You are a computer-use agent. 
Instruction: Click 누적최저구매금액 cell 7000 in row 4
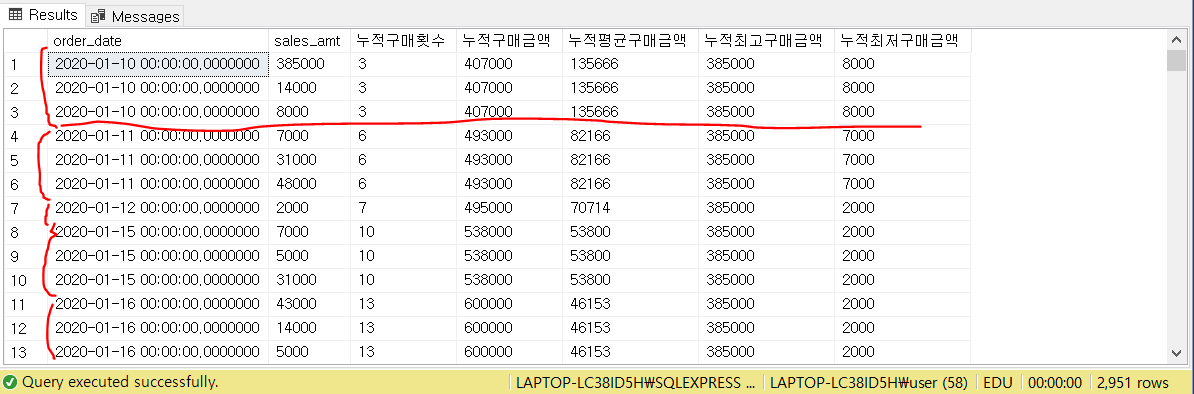[902, 136]
